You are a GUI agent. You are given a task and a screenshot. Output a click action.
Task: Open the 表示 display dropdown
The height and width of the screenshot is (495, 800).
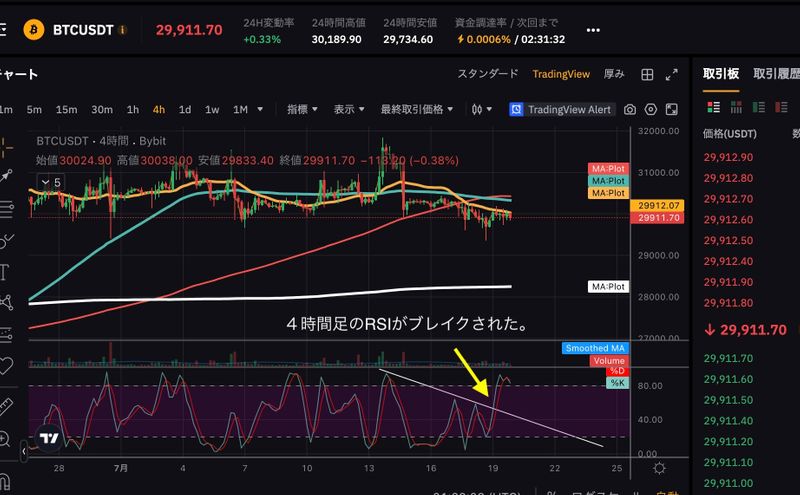coord(349,109)
